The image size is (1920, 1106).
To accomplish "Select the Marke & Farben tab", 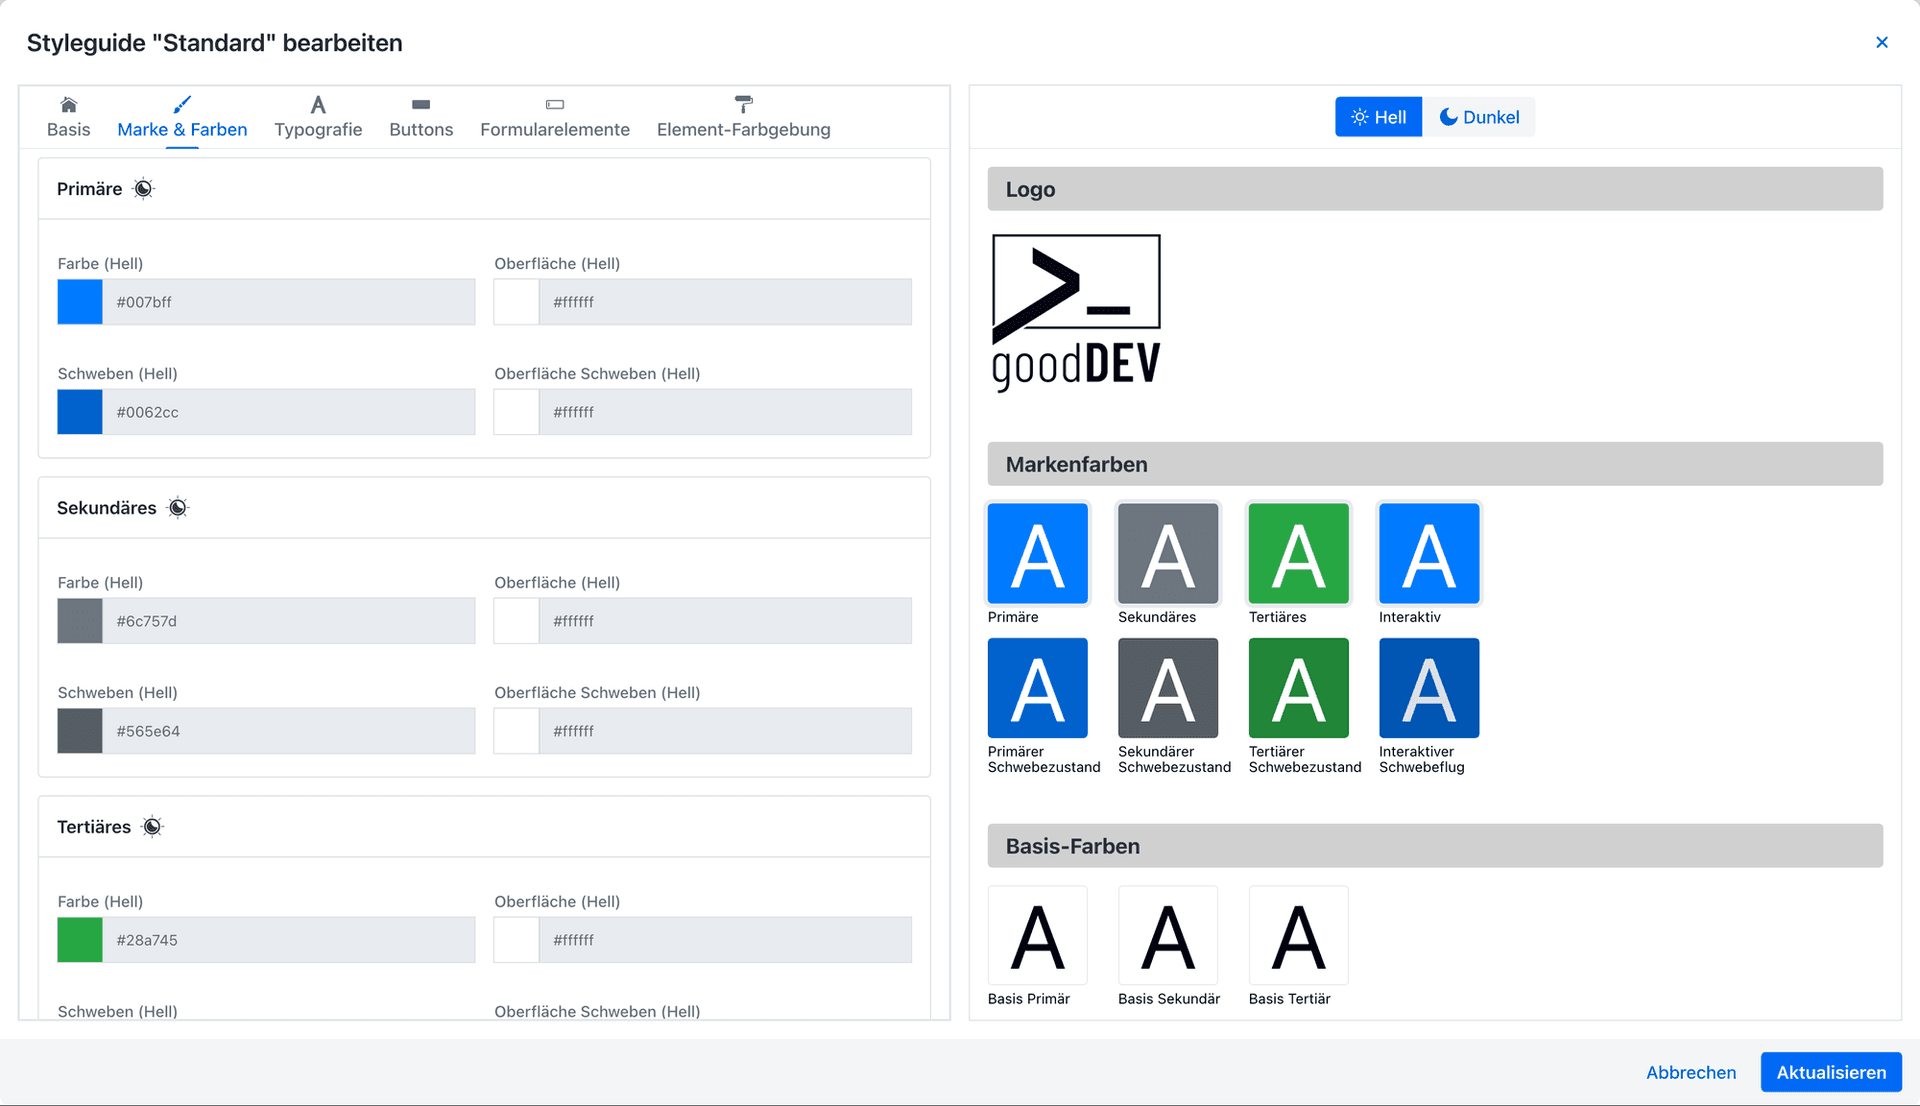I will click(182, 118).
